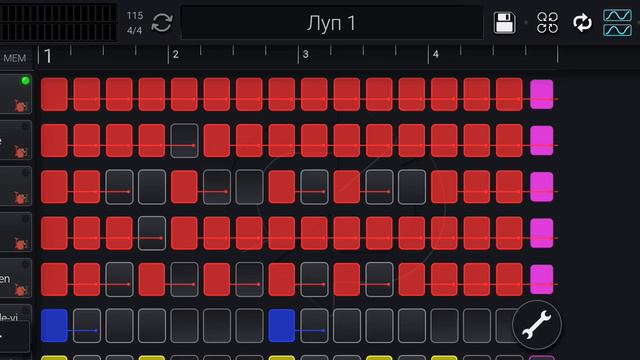Enable the empty twelfth step in third row
This screenshot has width=640, height=360.
[x=412, y=187]
